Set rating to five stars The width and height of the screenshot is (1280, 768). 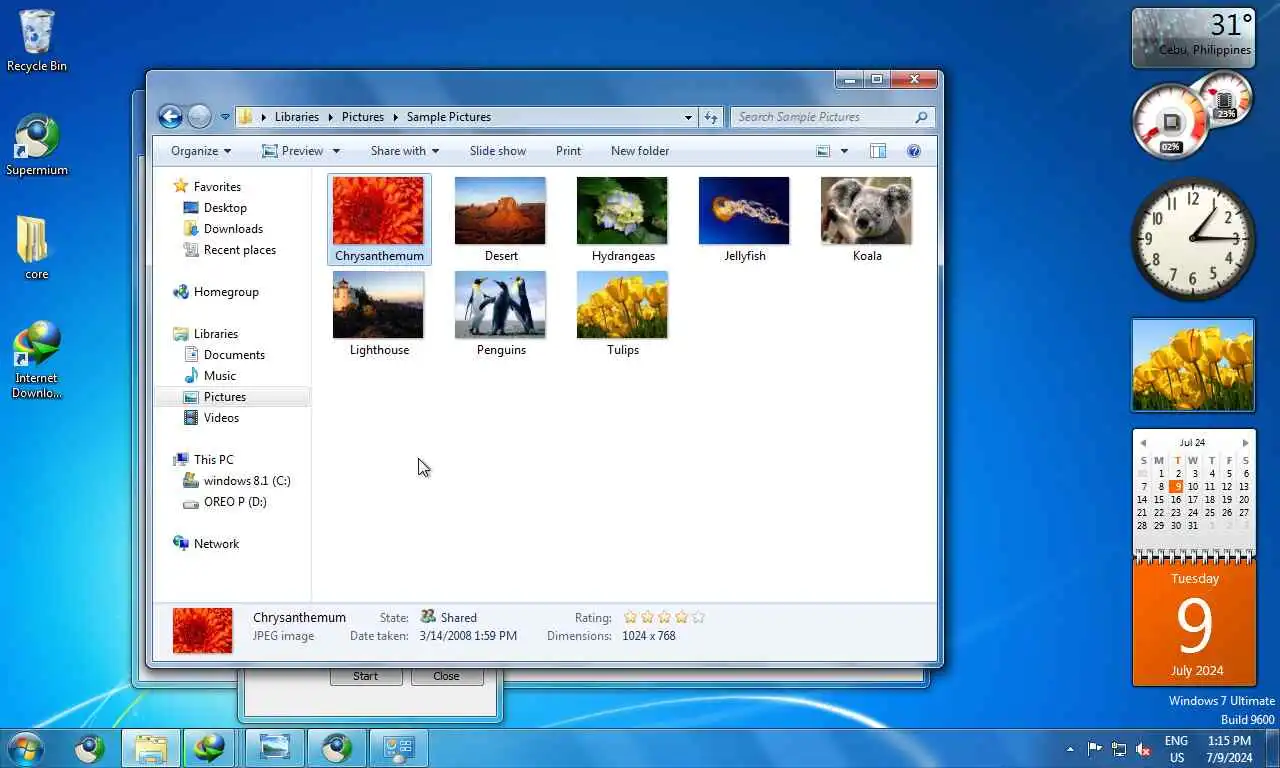click(x=698, y=617)
